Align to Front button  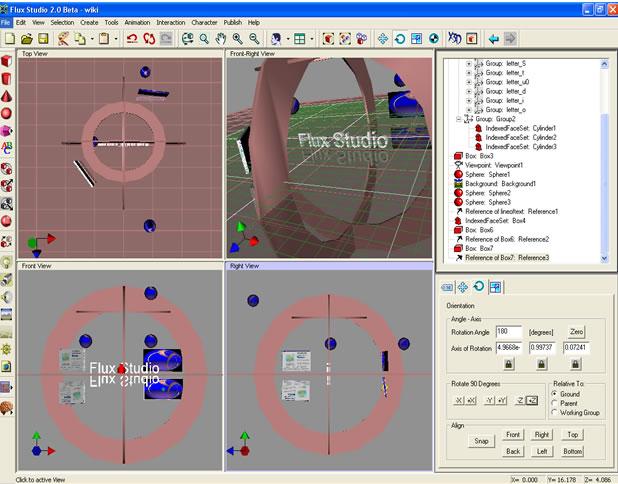coord(513,435)
